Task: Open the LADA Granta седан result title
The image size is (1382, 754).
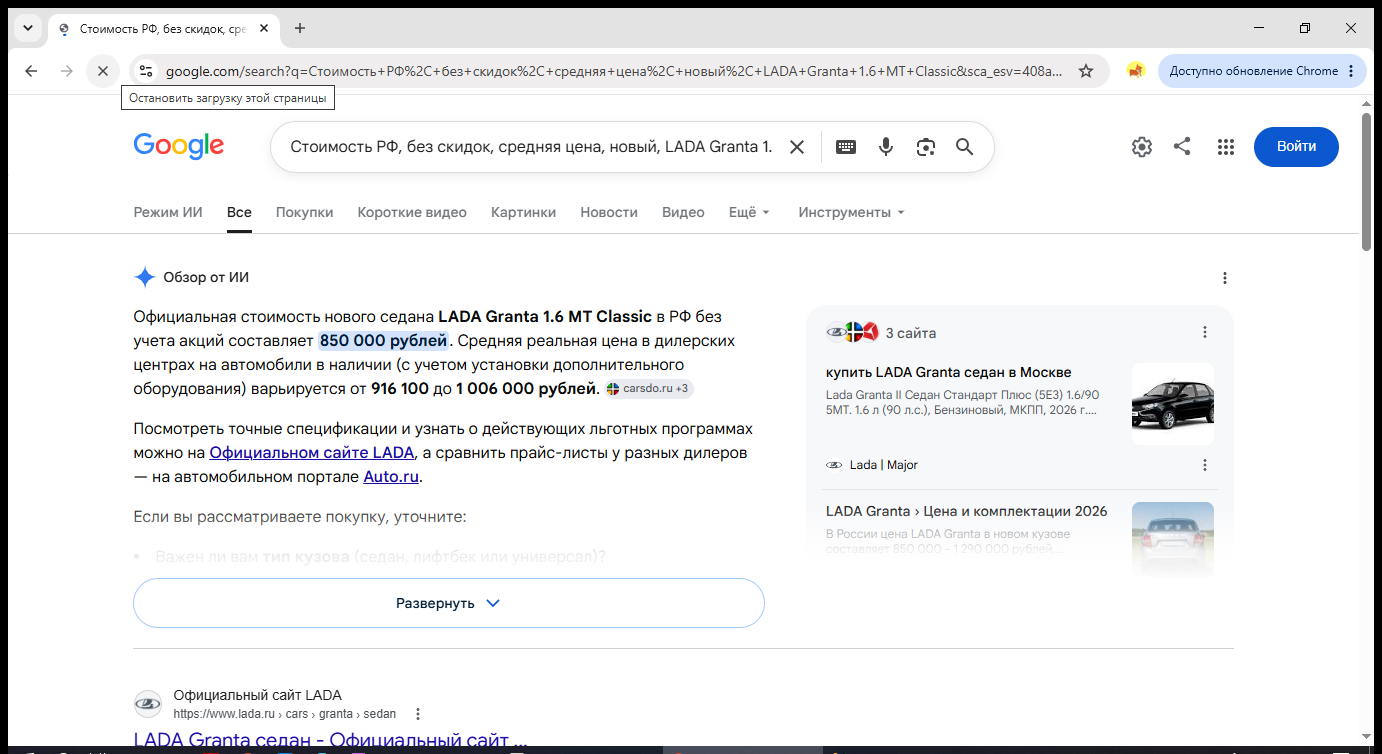Action: [x=330, y=740]
